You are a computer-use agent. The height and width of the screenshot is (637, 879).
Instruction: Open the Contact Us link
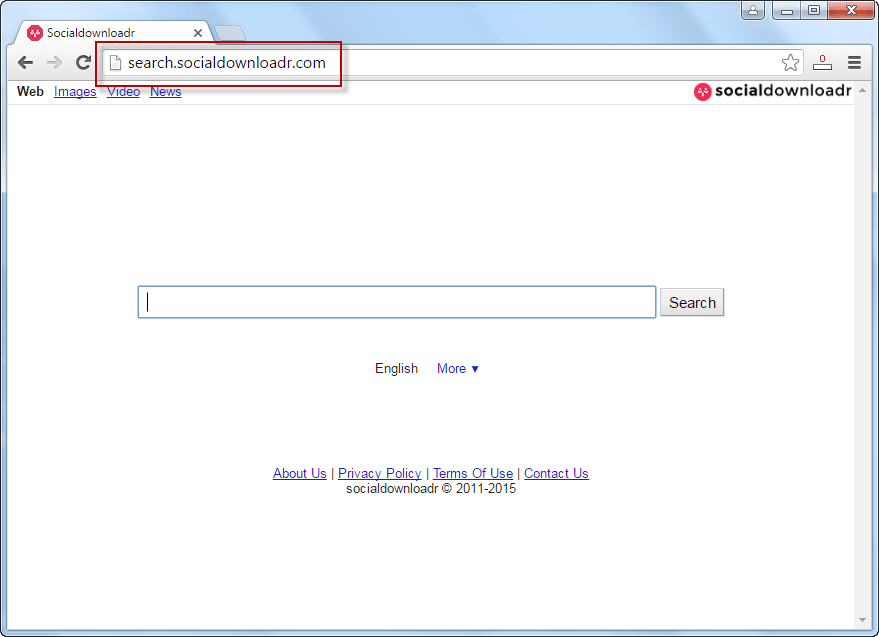point(556,473)
